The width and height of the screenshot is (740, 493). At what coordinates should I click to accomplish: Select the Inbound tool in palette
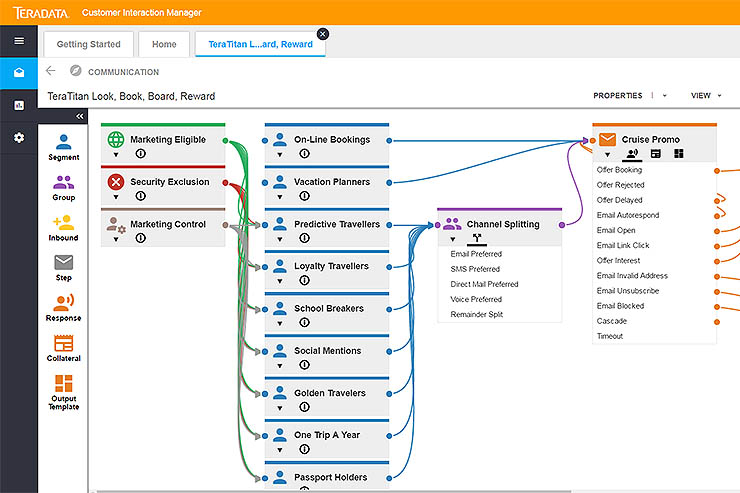tap(64, 227)
